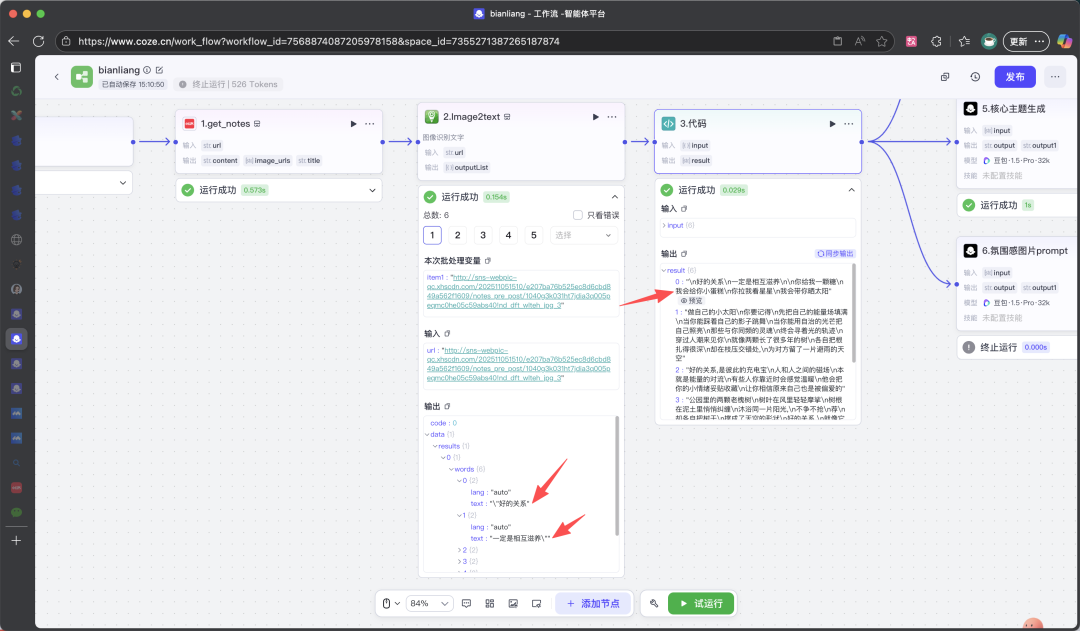The width and height of the screenshot is (1080, 631).
Task: Click the 预览 preview button under result 0
Action: point(692,301)
